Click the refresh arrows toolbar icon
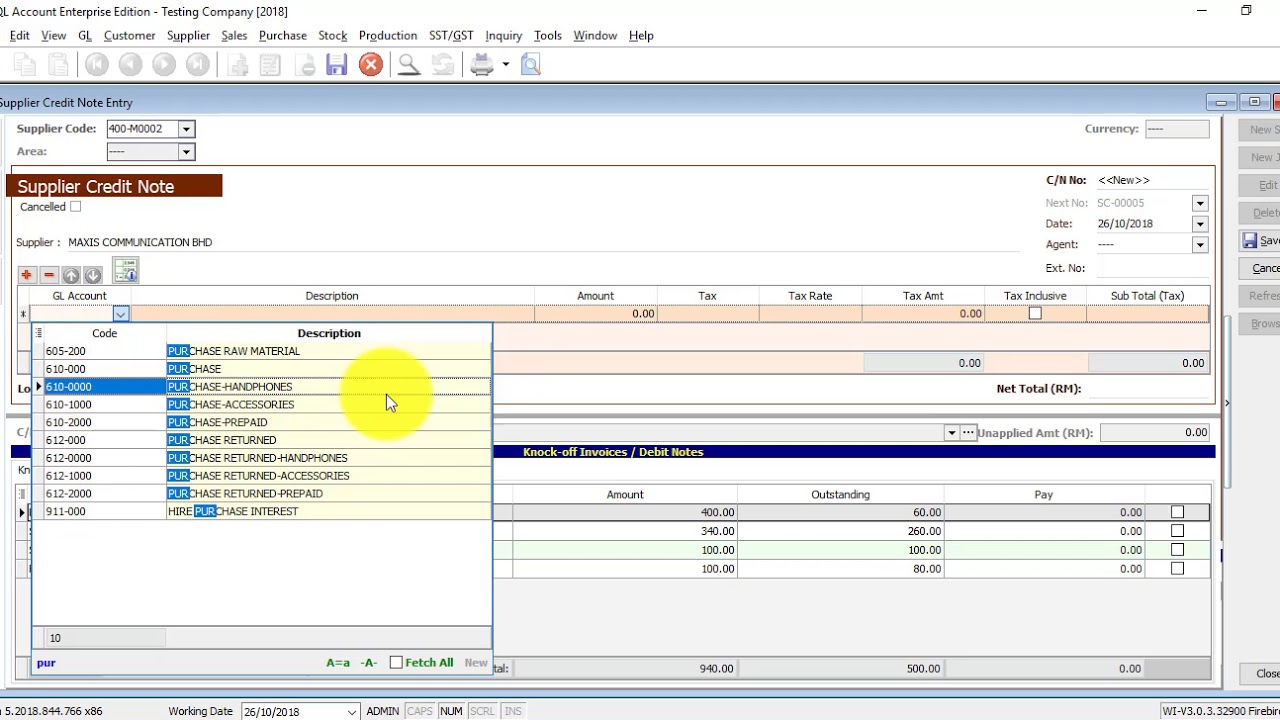 tap(443, 65)
